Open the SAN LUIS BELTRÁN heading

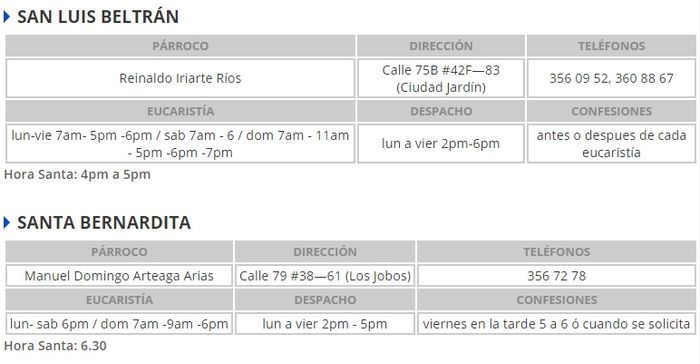pyautogui.click(x=98, y=17)
